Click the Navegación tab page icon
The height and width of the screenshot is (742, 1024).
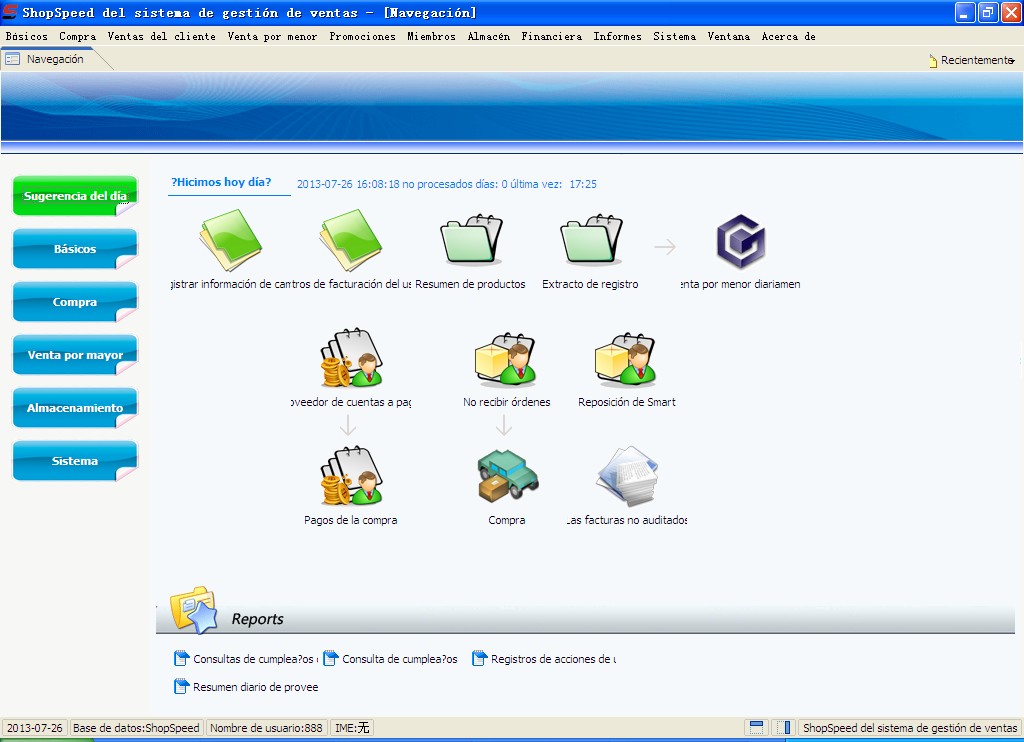pyautogui.click(x=12, y=59)
